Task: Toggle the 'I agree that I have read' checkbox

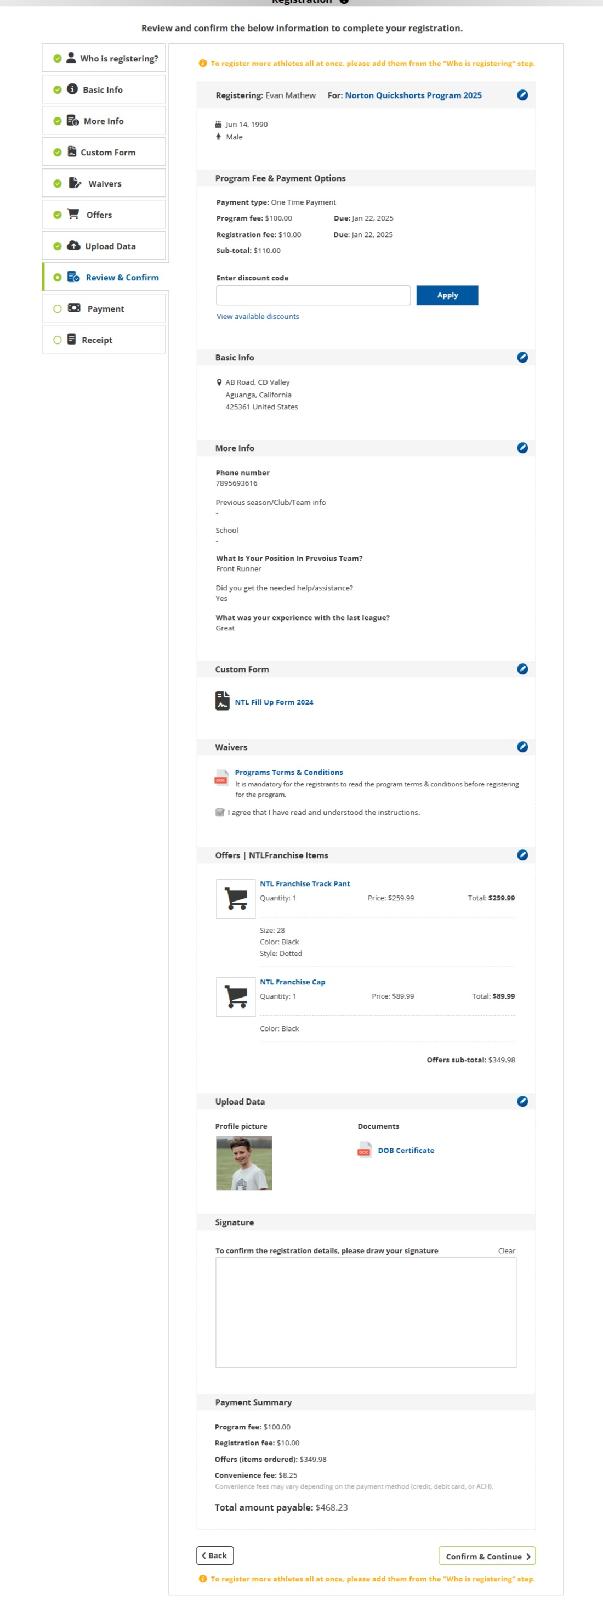Action: (220, 812)
